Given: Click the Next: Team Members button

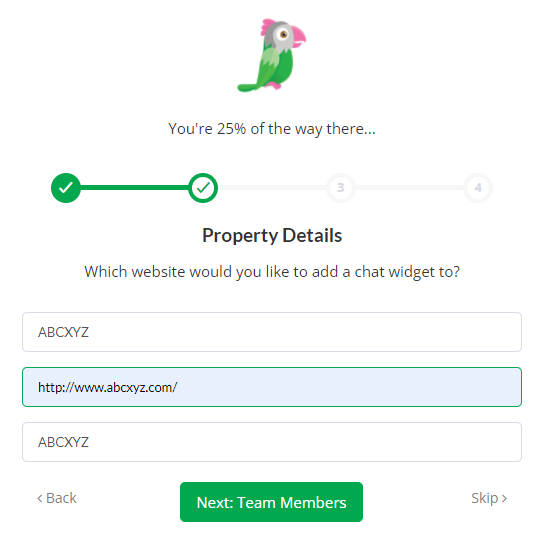Looking at the screenshot, I should coord(271,502).
